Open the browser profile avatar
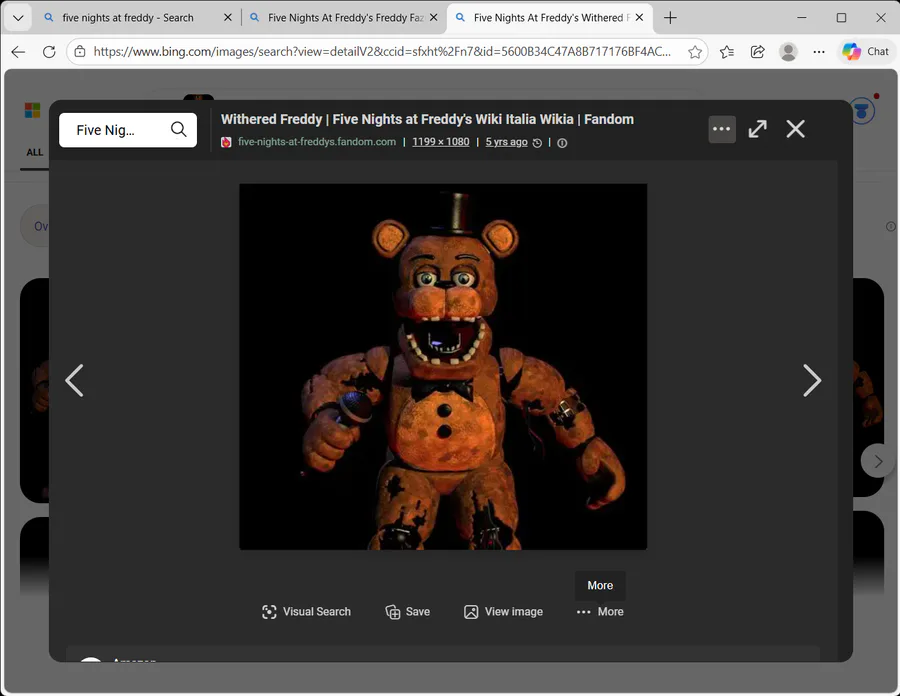The height and width of the screenshot is (696, 900). pos(788,52)
